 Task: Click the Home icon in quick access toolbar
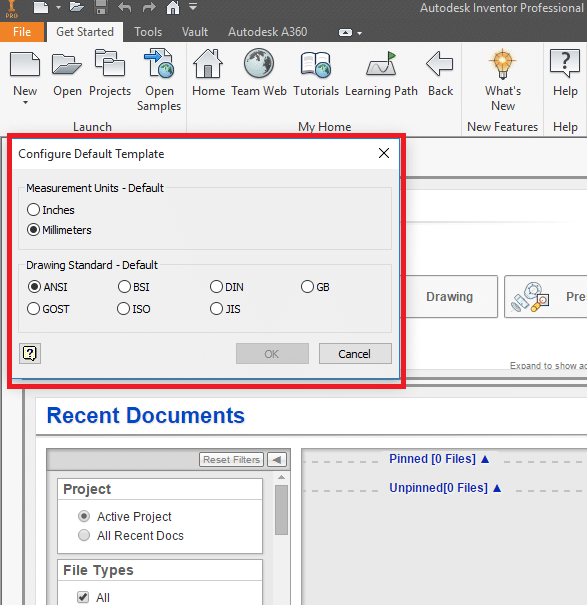click(x=173, y=7)
